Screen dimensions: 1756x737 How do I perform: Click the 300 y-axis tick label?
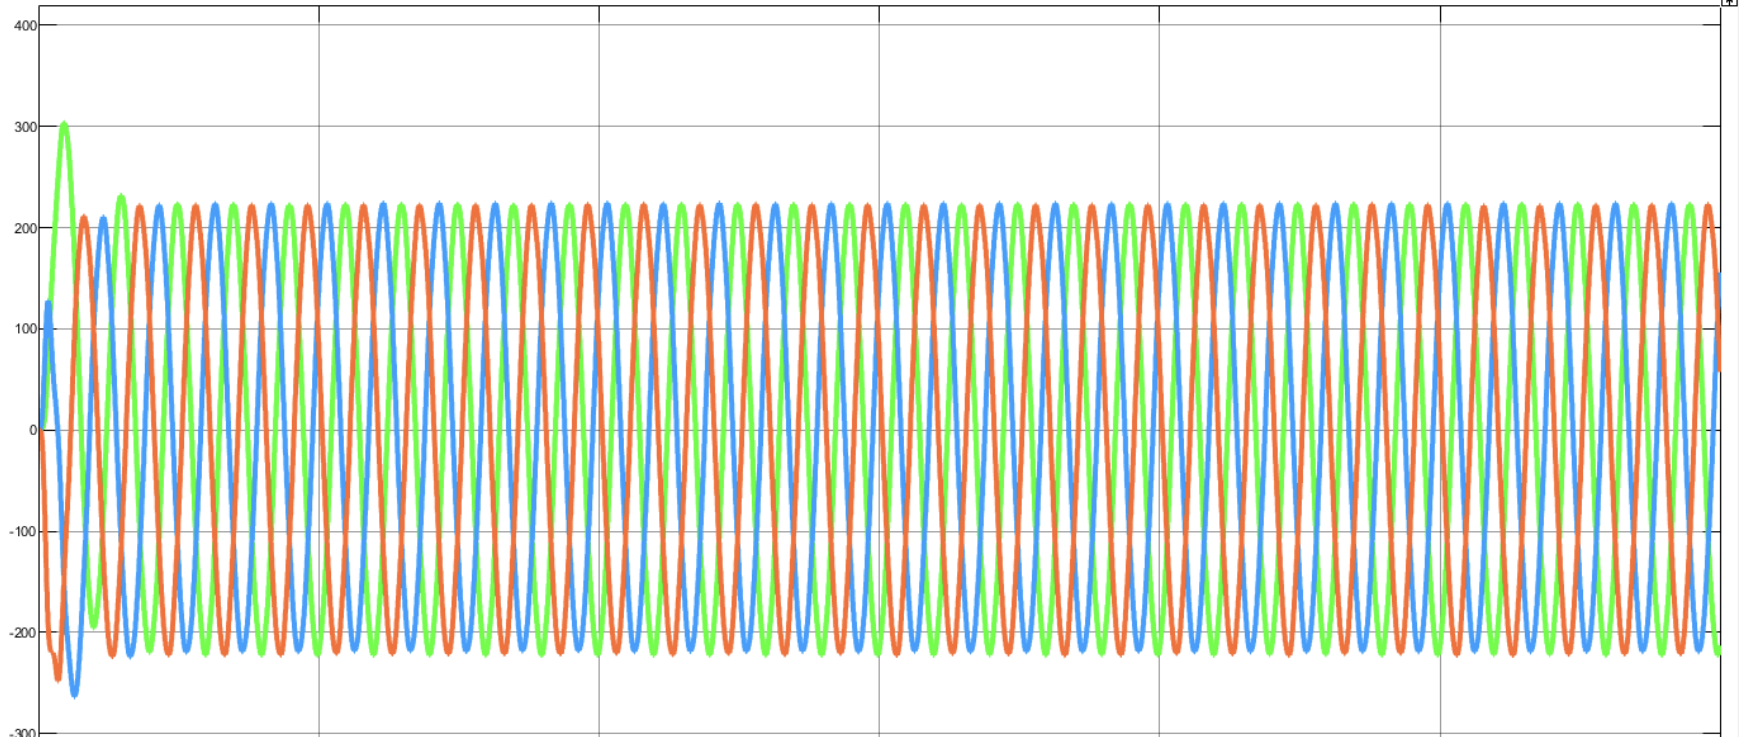tap(25, 127)
